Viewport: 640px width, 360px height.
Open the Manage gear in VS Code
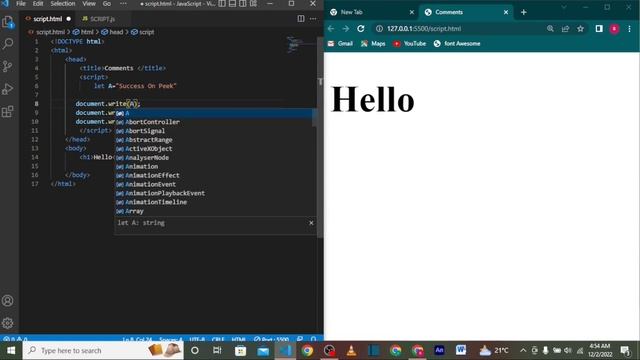pyautogui.click(x=8, y=323)
